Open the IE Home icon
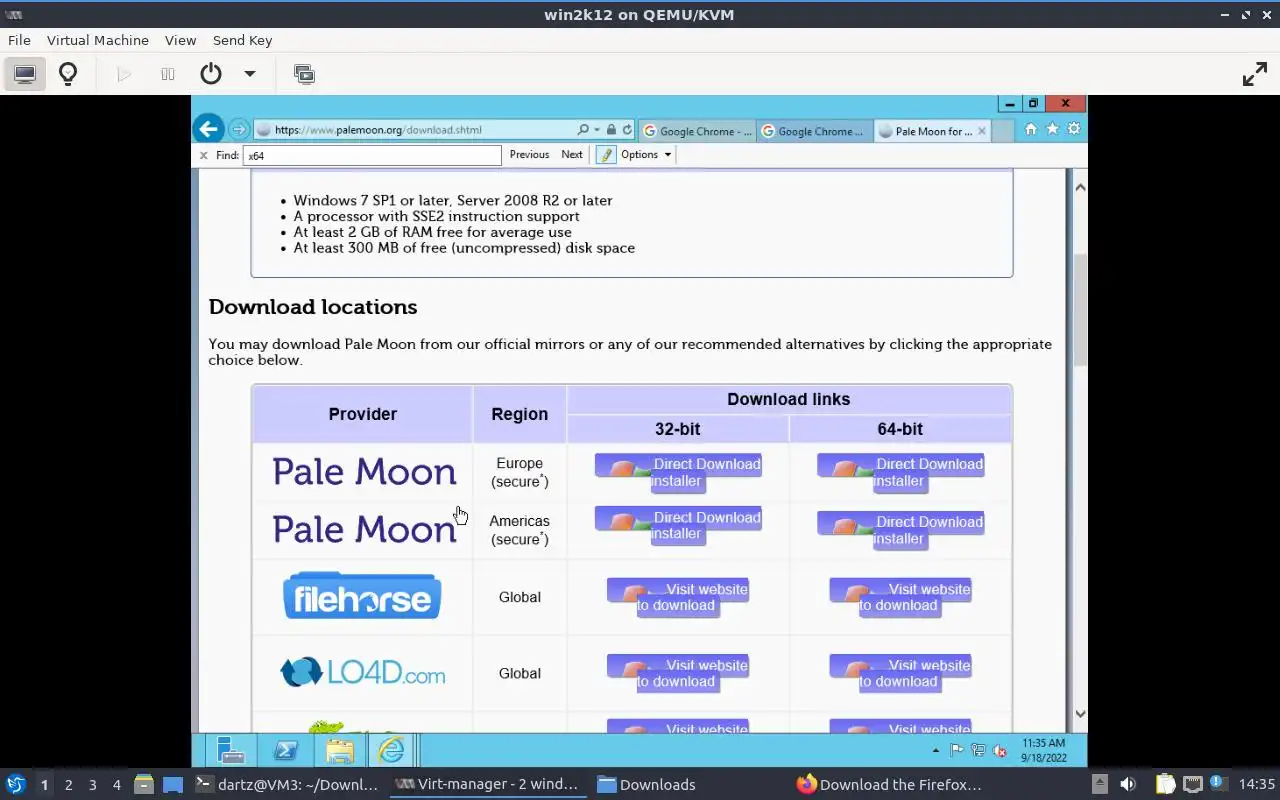This screenshot has height=800, width=1280. (1031, 129)
